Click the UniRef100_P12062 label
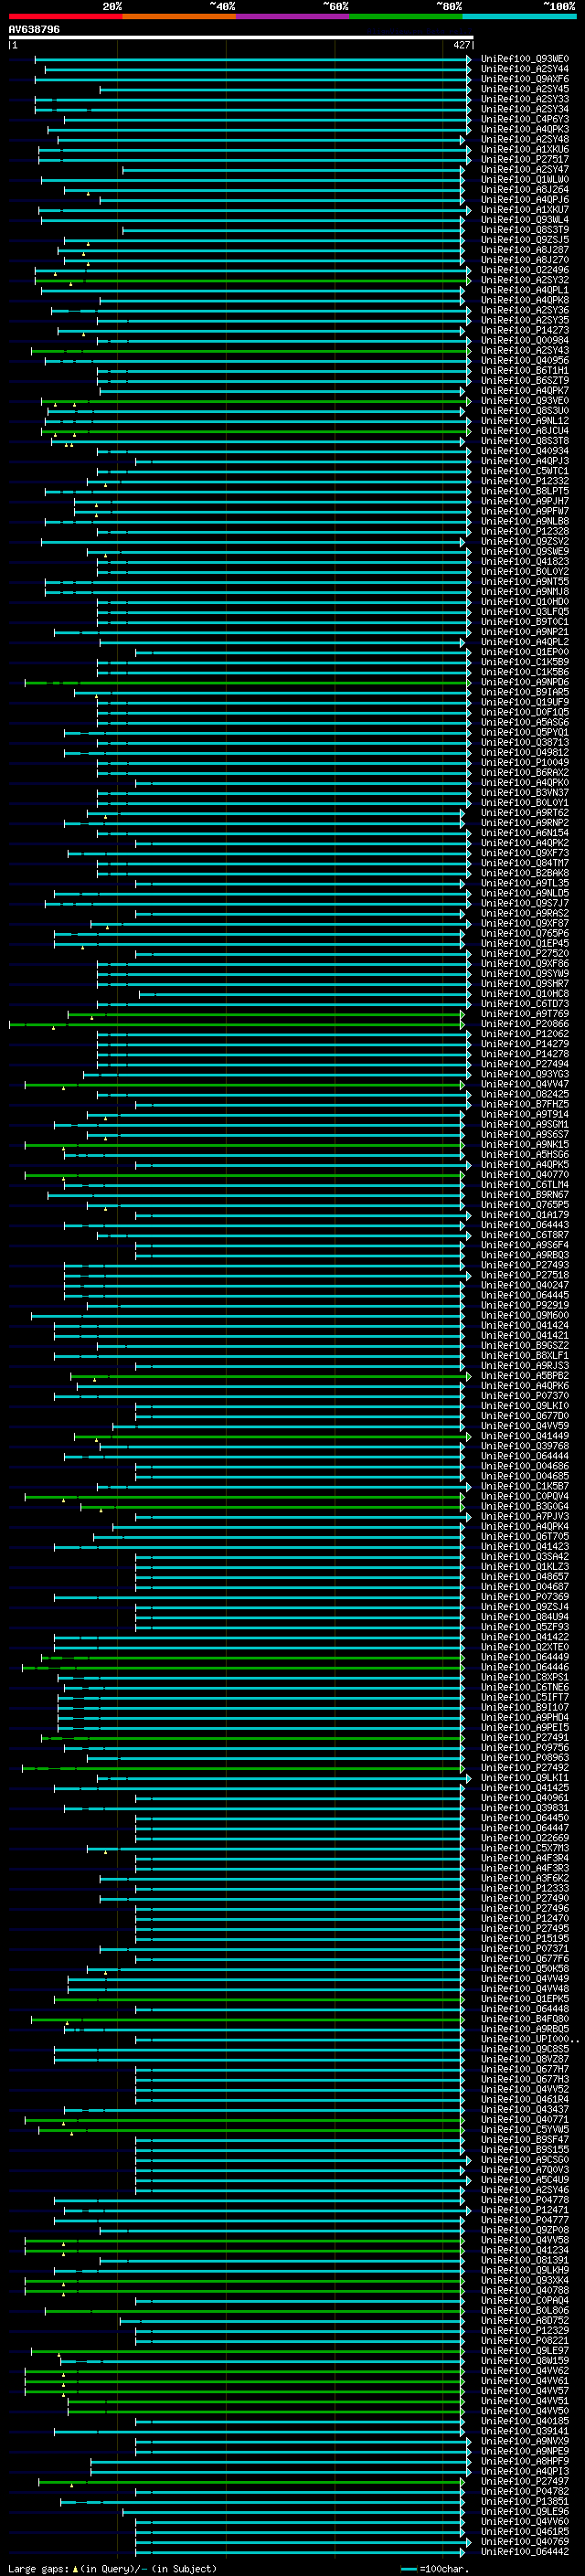The height and width of the screenshot is (2576, 585). pos(525,1034)
